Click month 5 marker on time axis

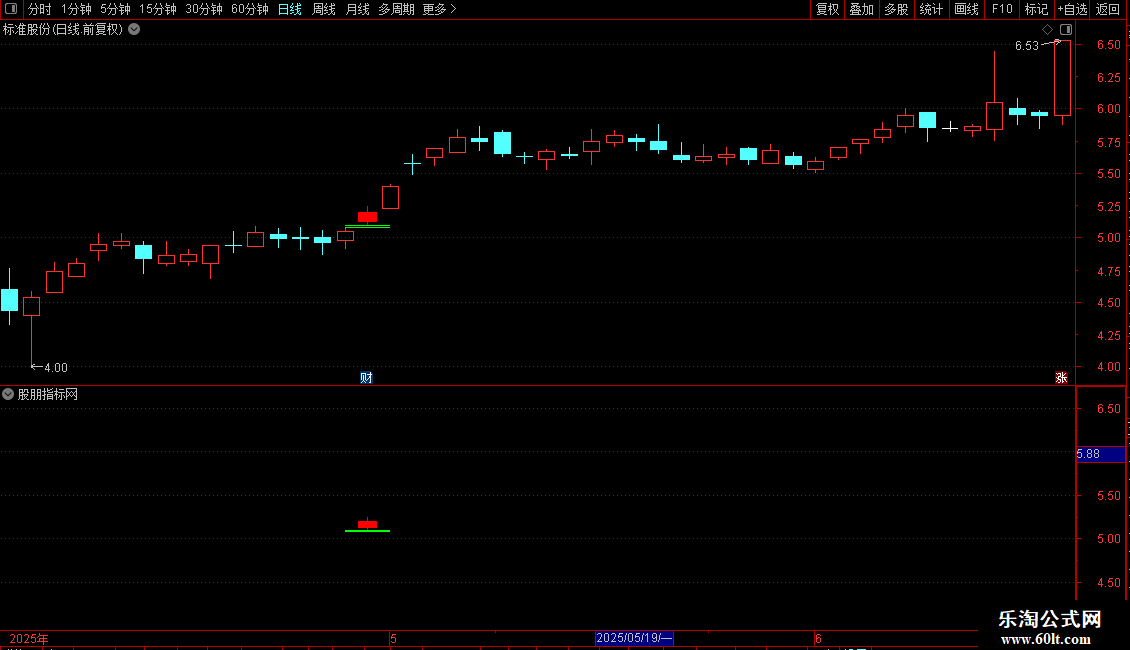point(393,638)
